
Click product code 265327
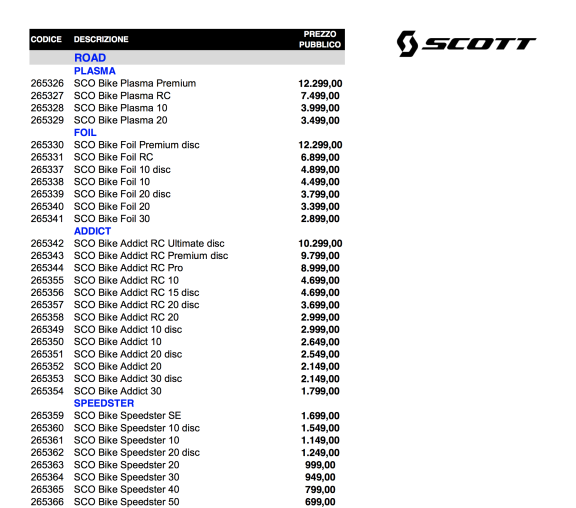(x=47, y=96)
